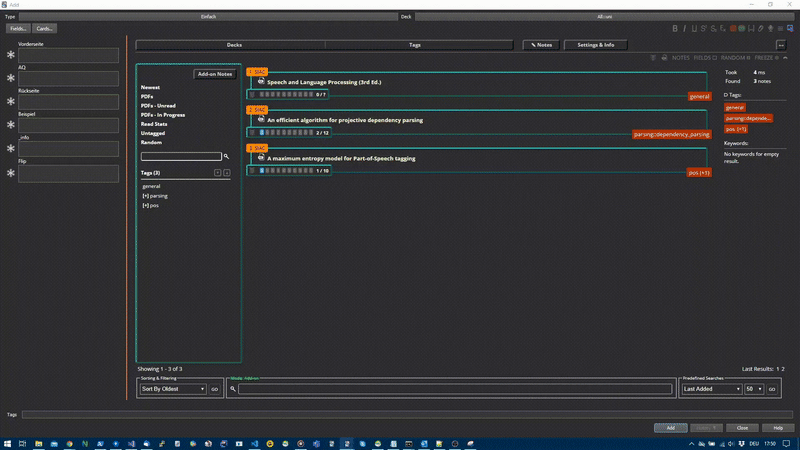Show PDFs - In Progress list
Screen dimensions: 800x450
(x=163, y=115)
